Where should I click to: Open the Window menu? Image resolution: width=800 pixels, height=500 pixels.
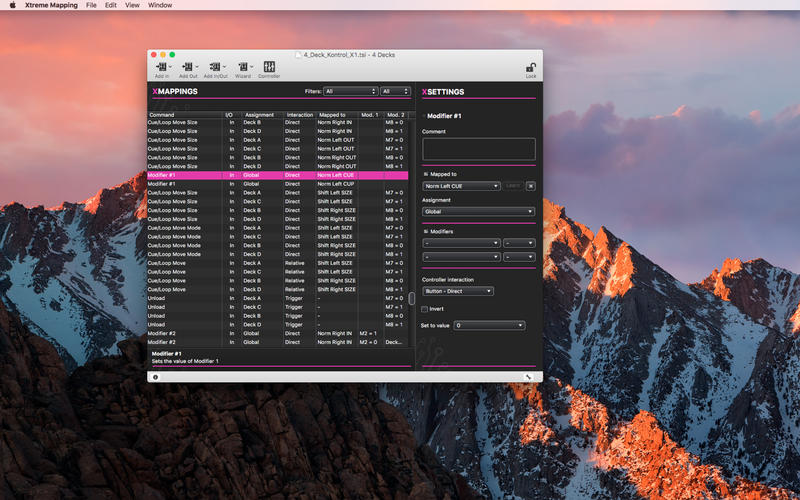(160, 5)
